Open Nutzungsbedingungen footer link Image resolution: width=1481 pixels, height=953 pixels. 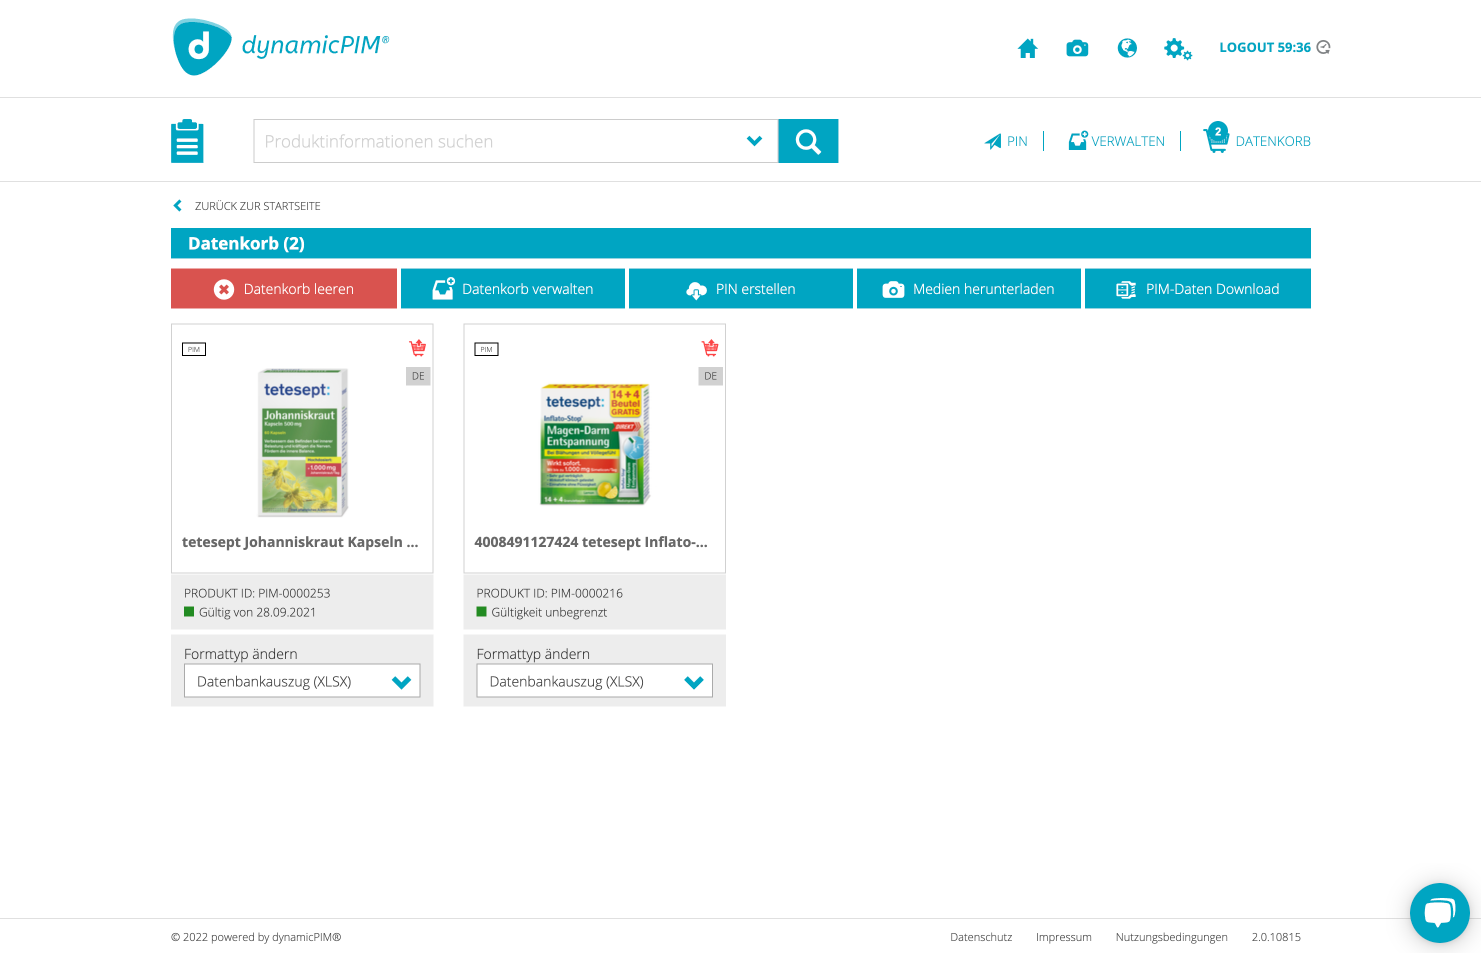click(1171, 937)
